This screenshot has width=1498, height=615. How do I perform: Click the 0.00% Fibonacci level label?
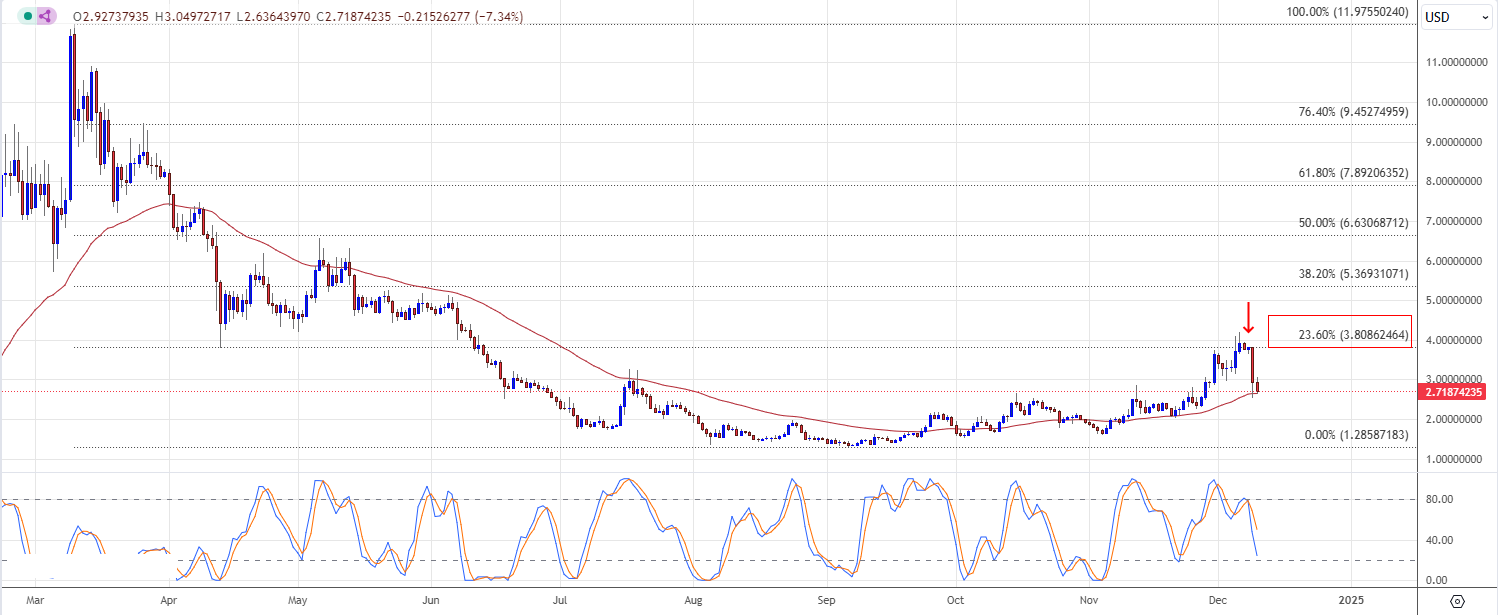pos(1356,436)
